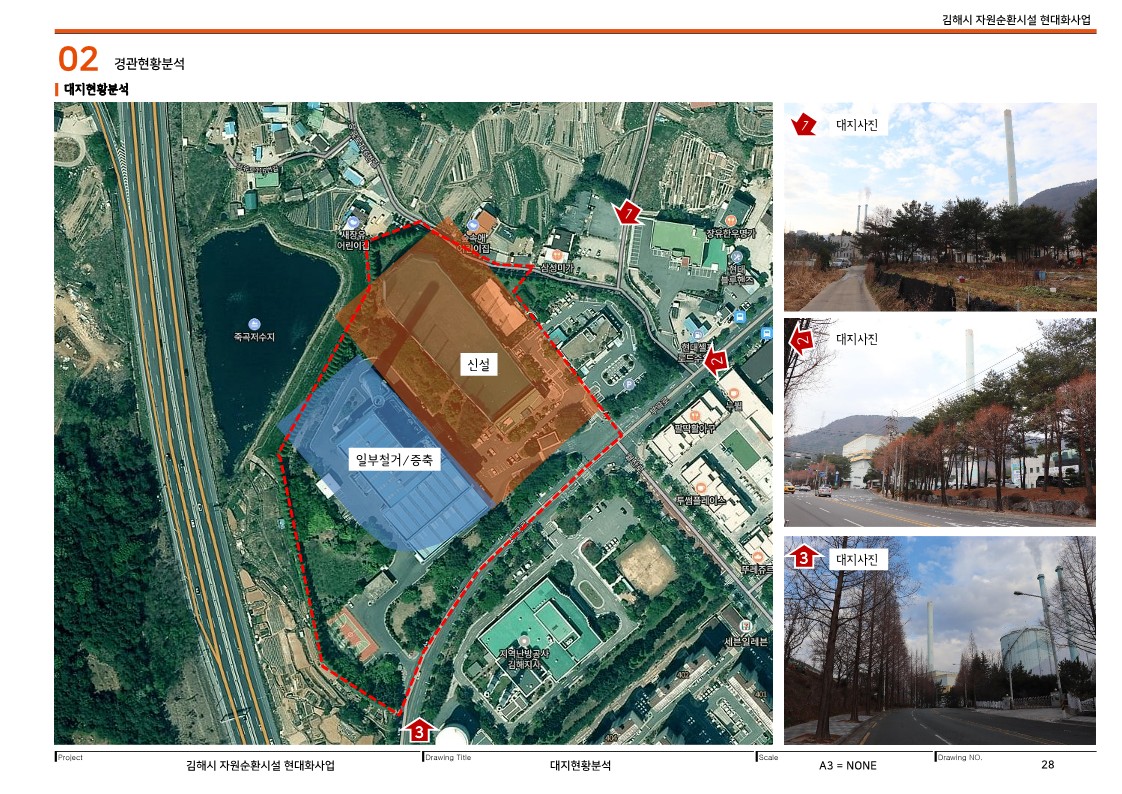Click arrow badge 7 beside top photo
Screen dimensions: 1122x794
[x=804, y=125]
